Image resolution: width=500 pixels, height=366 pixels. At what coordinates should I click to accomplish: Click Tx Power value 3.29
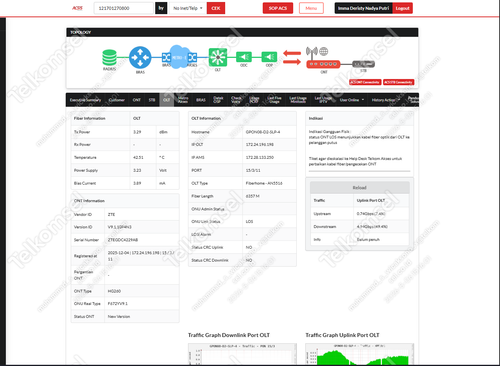[x=137, y=132]
